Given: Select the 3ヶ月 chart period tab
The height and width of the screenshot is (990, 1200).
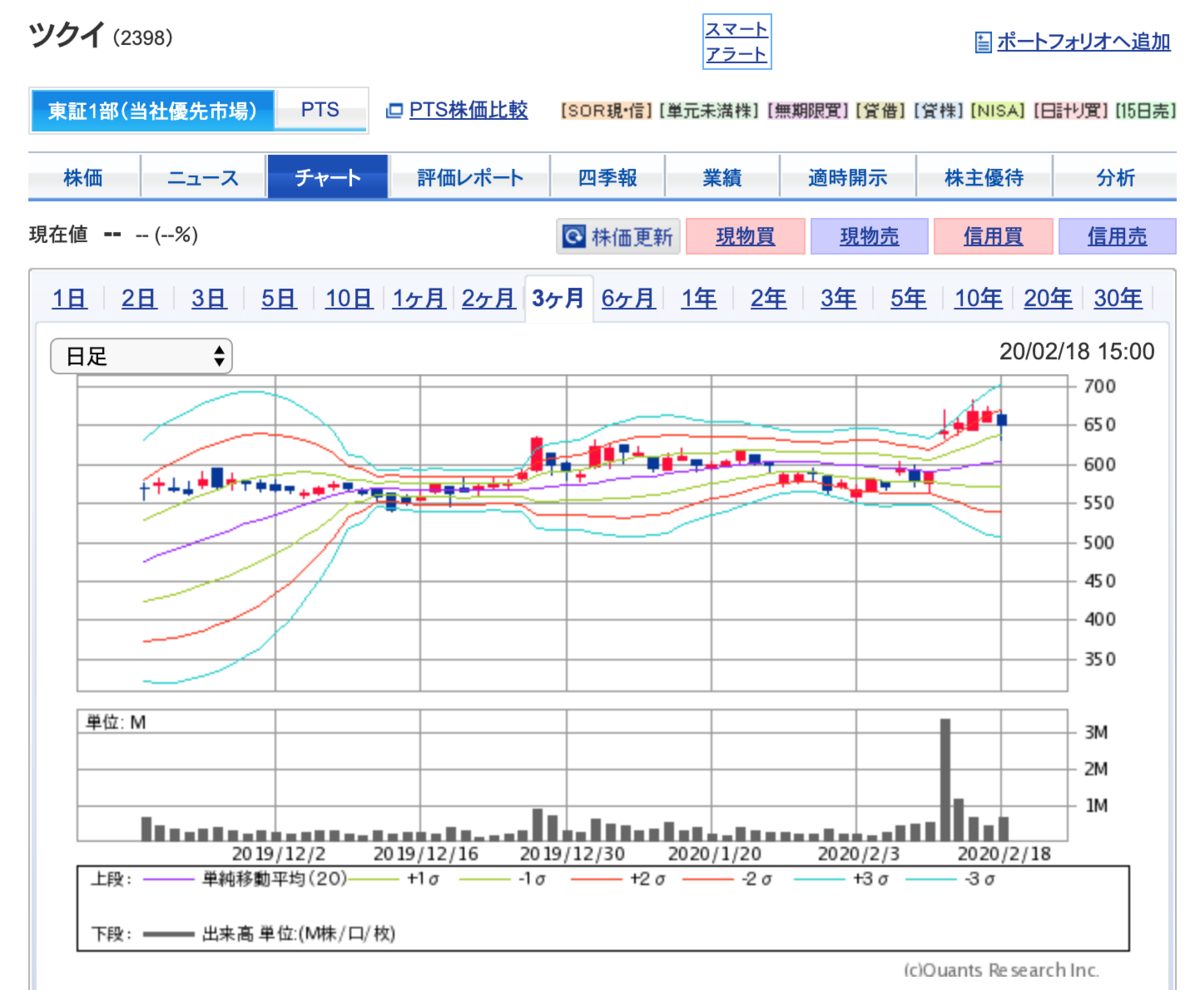Looking at the screenshot, I should (559, 298).
